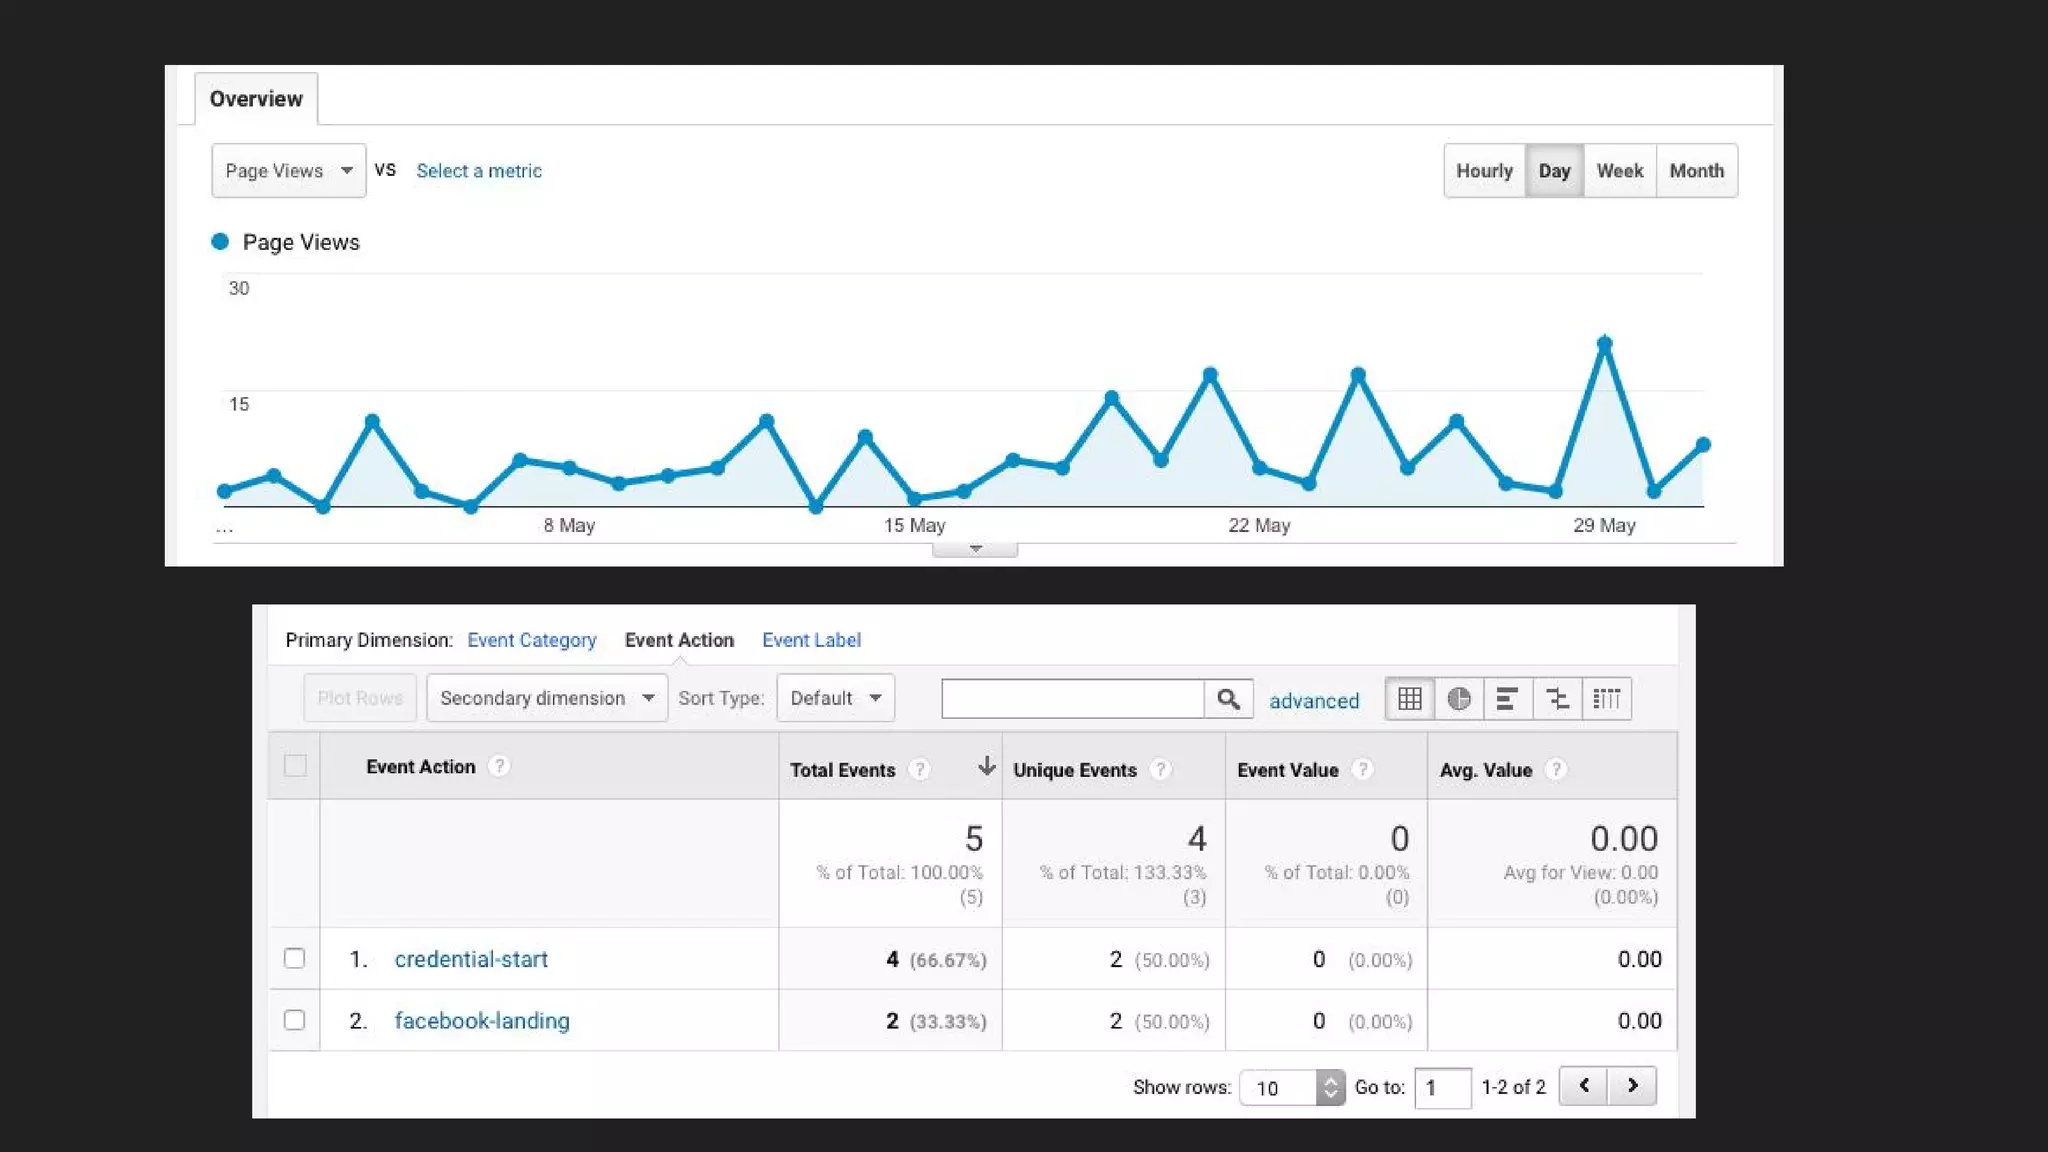Open the advanced filter link
2048x1152 pixels.
tap(1314, 701)
